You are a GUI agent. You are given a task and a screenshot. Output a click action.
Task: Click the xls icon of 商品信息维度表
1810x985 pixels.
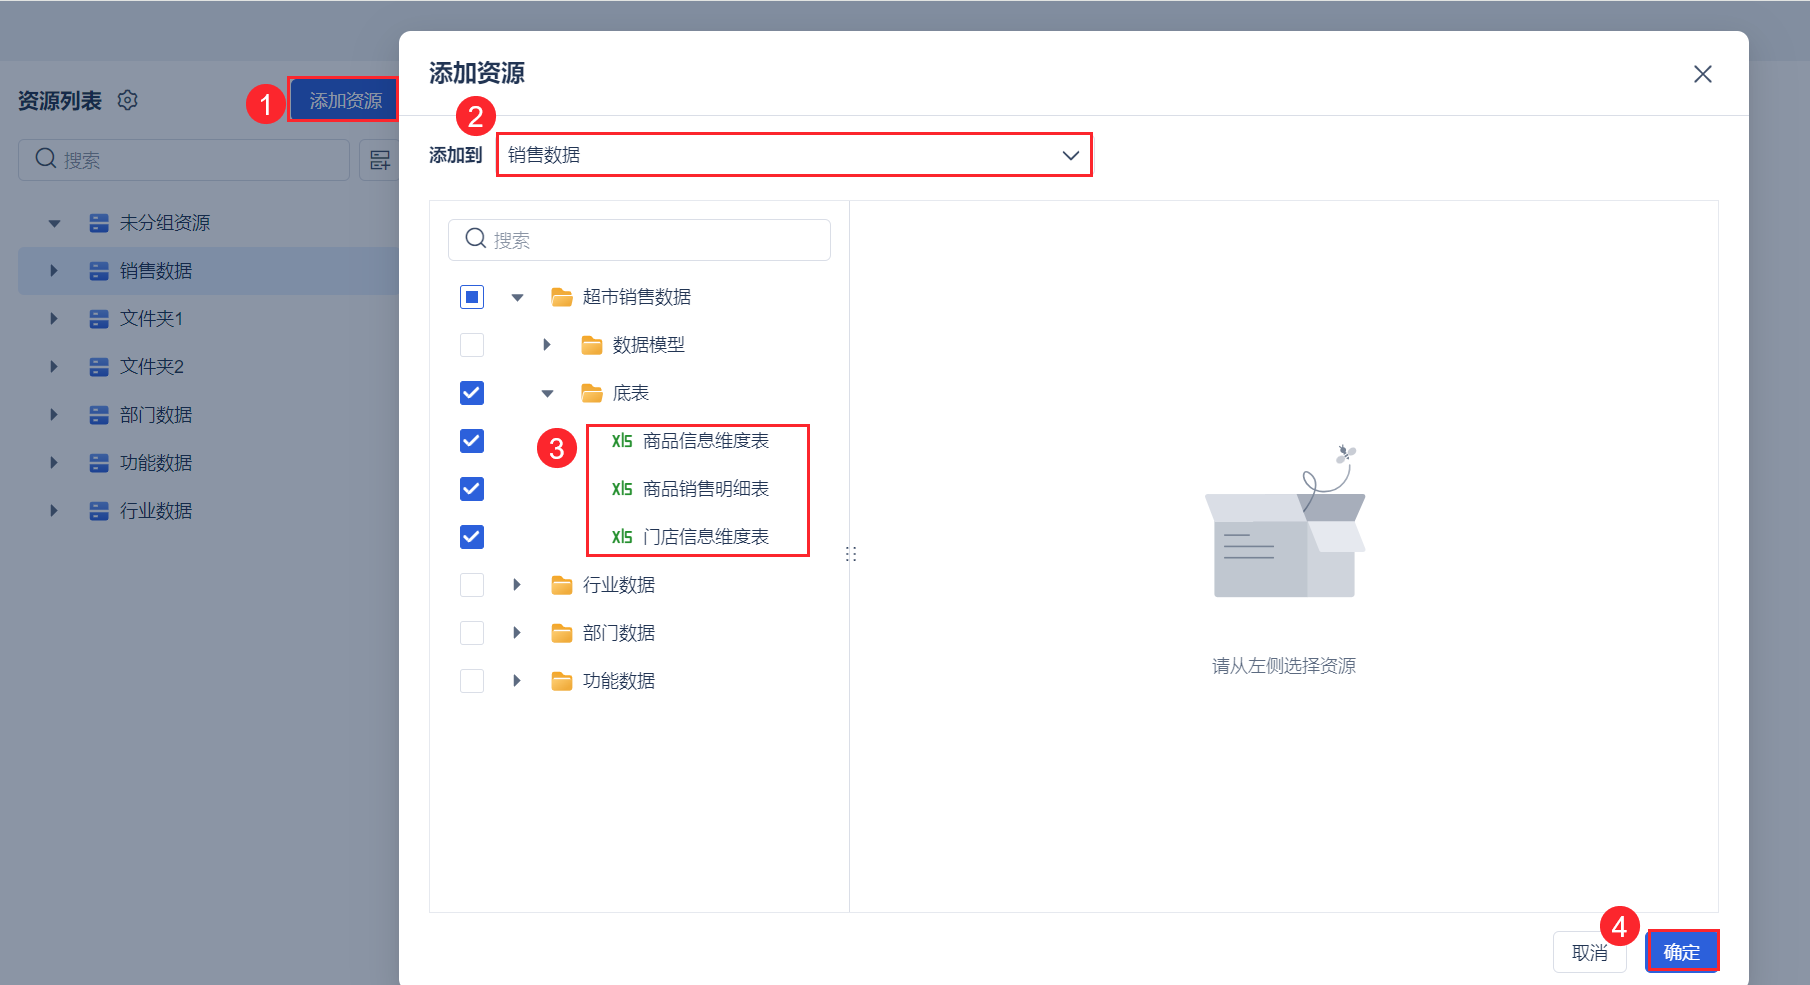point(622,441)
